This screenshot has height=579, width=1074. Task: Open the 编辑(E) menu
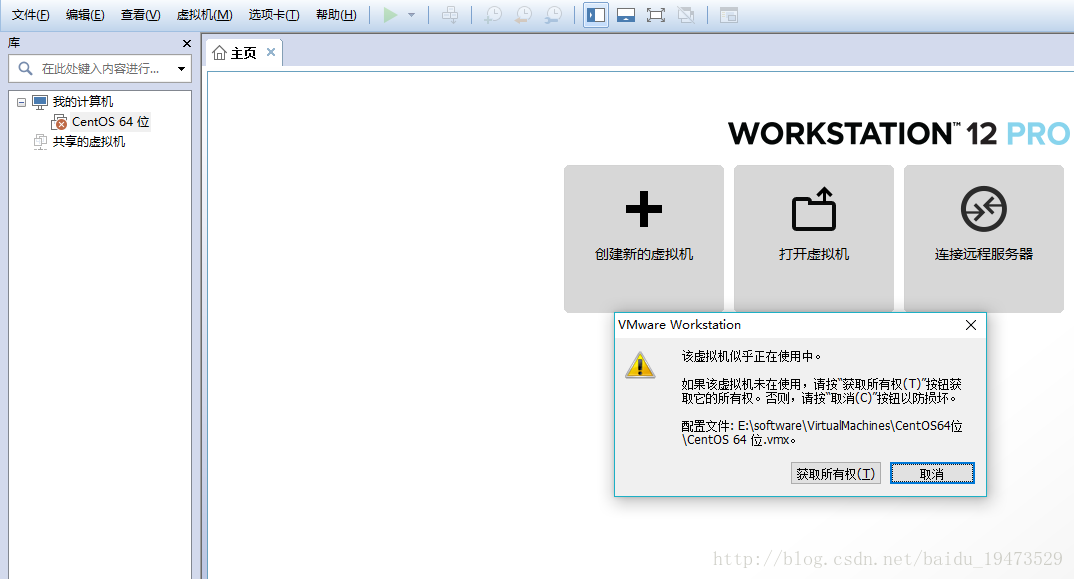86,15
